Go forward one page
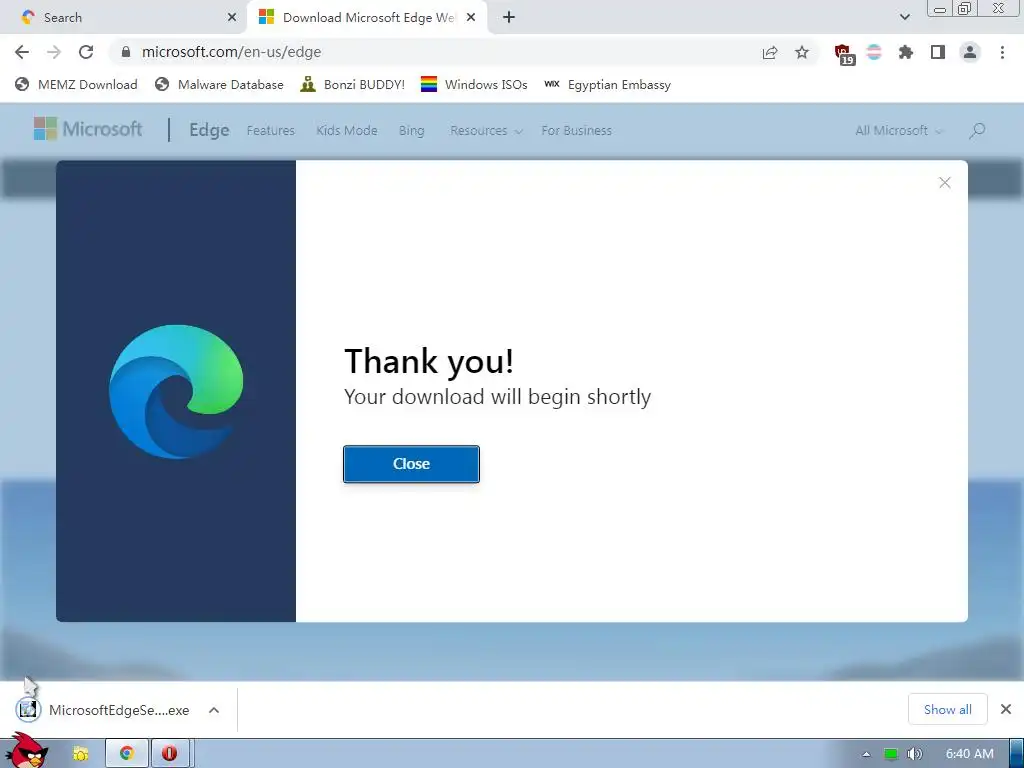This screenshot has width=1024, height=768. point(54,52)
